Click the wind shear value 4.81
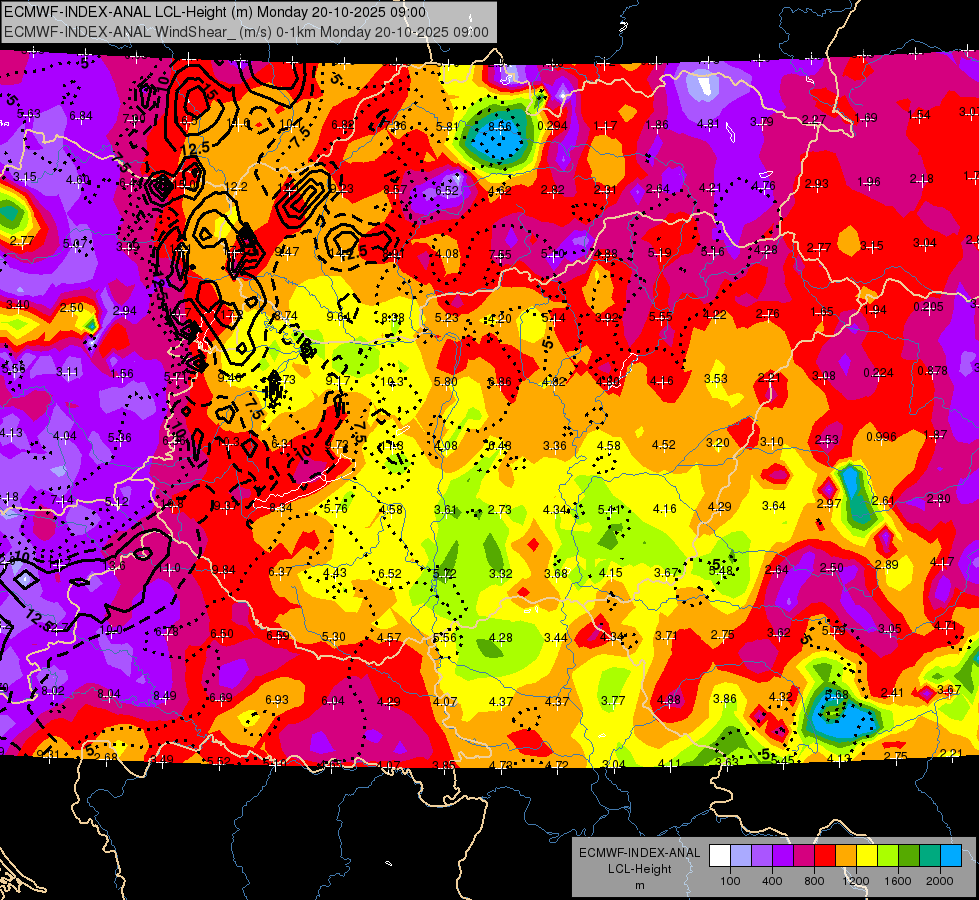979x900 pixels. pyautogui.click(x=708, y=124)
